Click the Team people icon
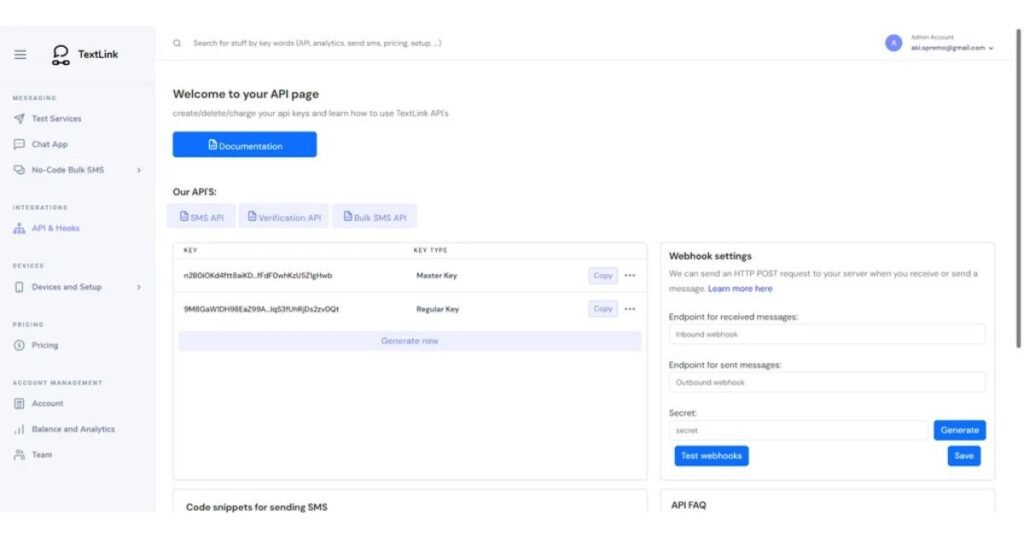 pyautogui.click(x=19, y=454)
